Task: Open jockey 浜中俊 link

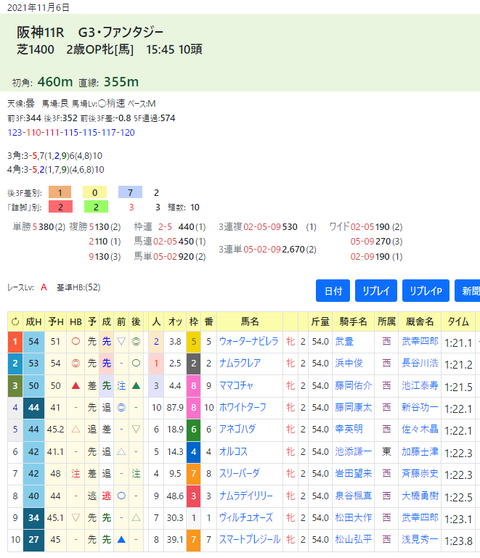Action: point(349,363)
